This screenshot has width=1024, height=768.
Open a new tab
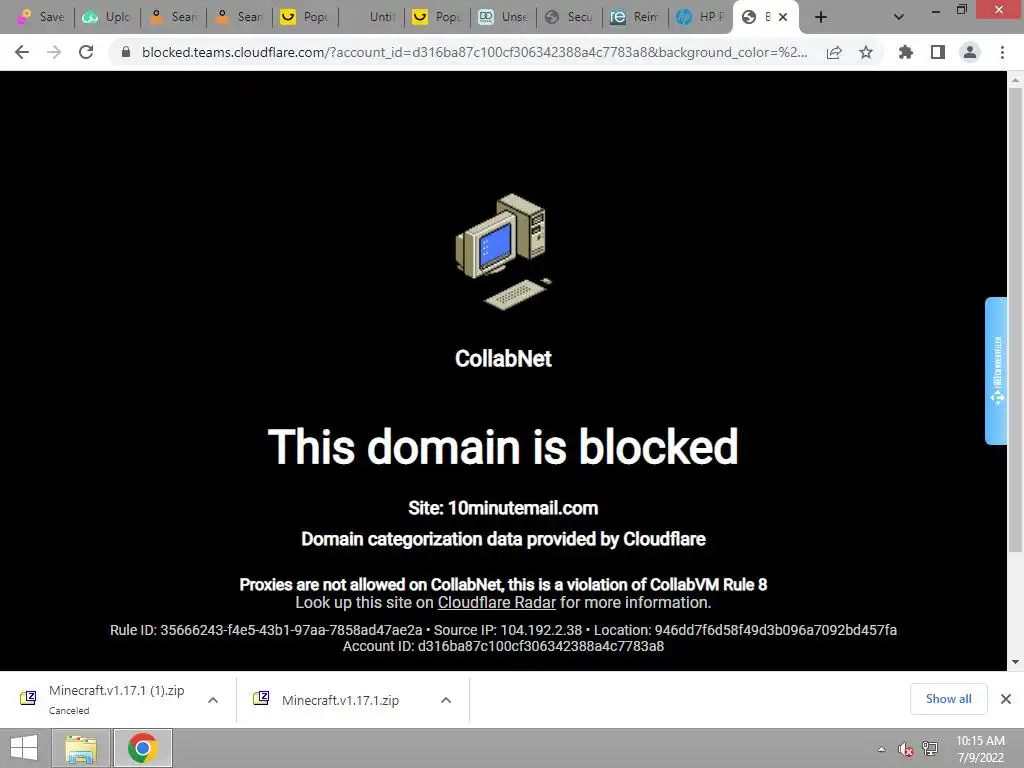(x=821, y=17)
